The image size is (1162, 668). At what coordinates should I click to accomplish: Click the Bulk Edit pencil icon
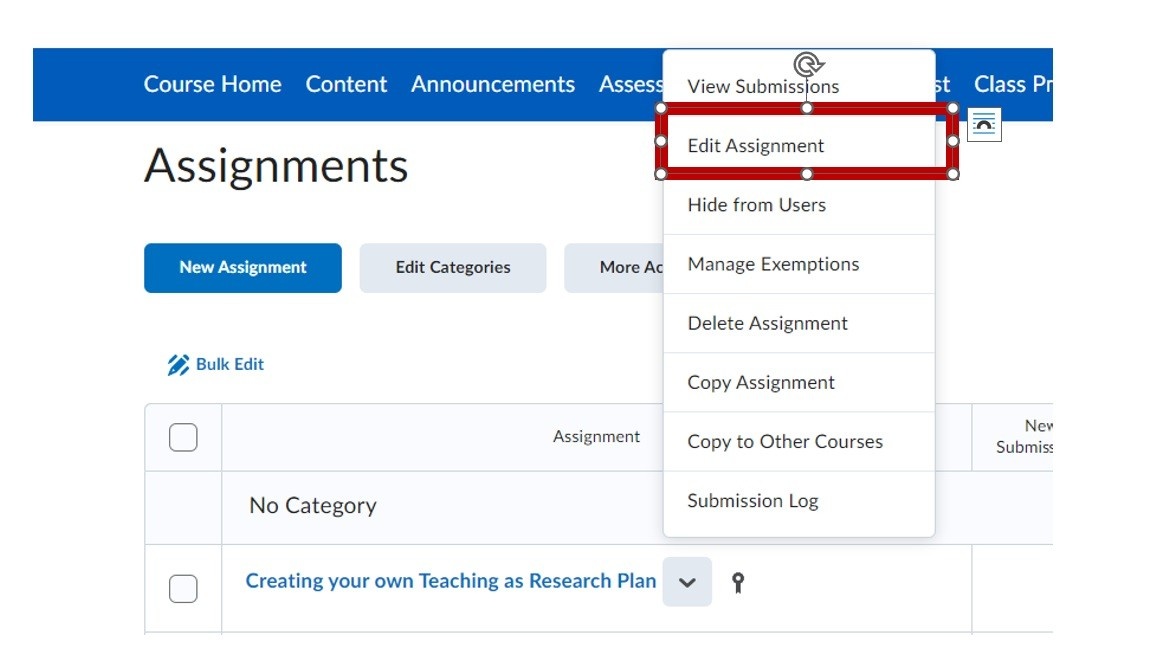point(178,365)
